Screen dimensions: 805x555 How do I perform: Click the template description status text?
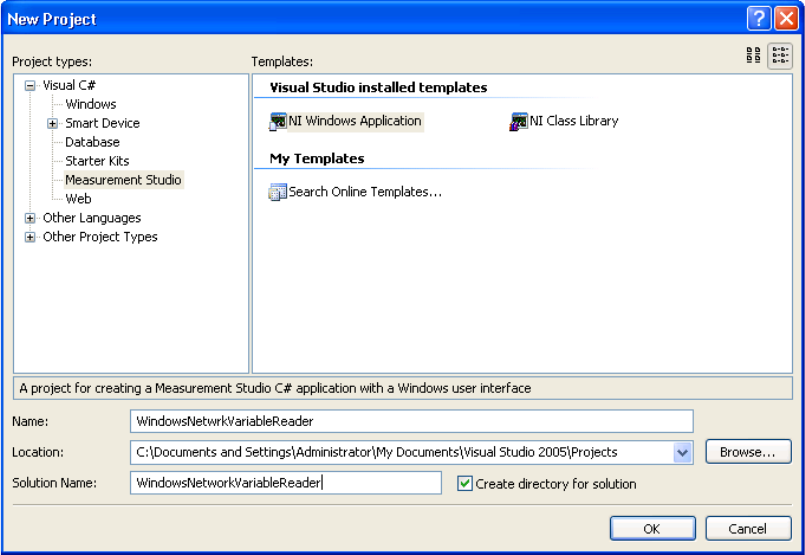[x=275, y=388]
